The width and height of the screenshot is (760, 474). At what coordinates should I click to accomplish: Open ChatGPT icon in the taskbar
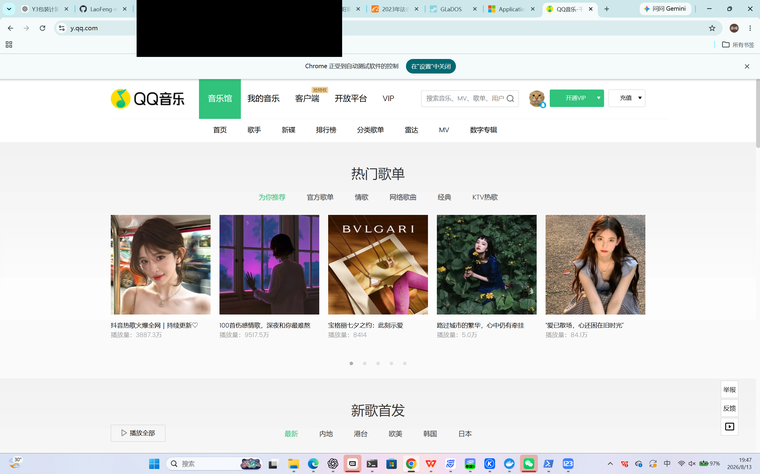tap(332, 464)
